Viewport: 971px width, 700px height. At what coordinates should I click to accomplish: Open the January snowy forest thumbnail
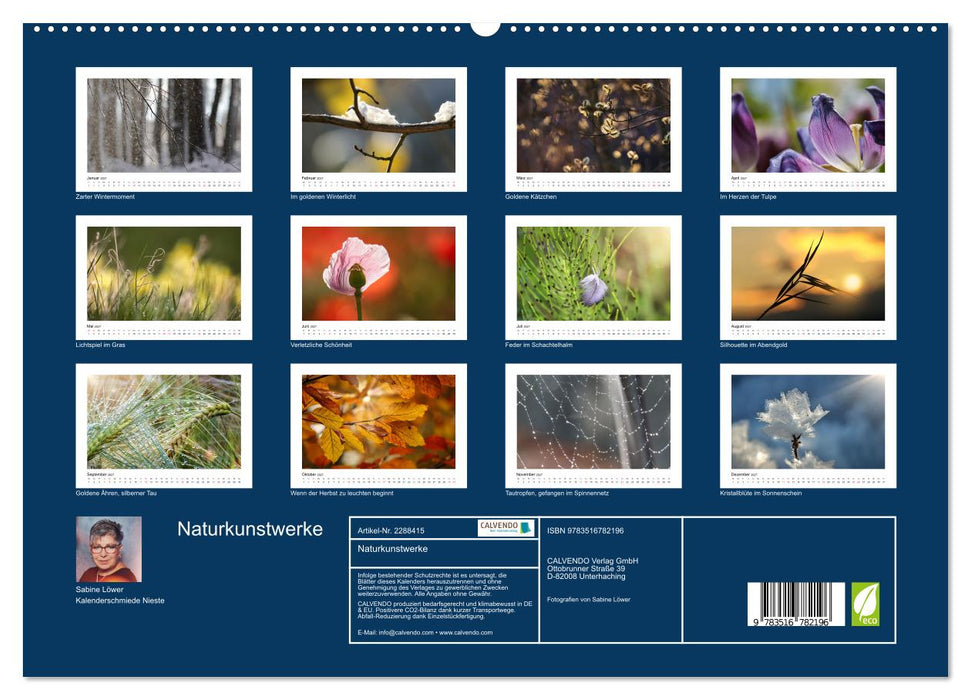(164, 129)
